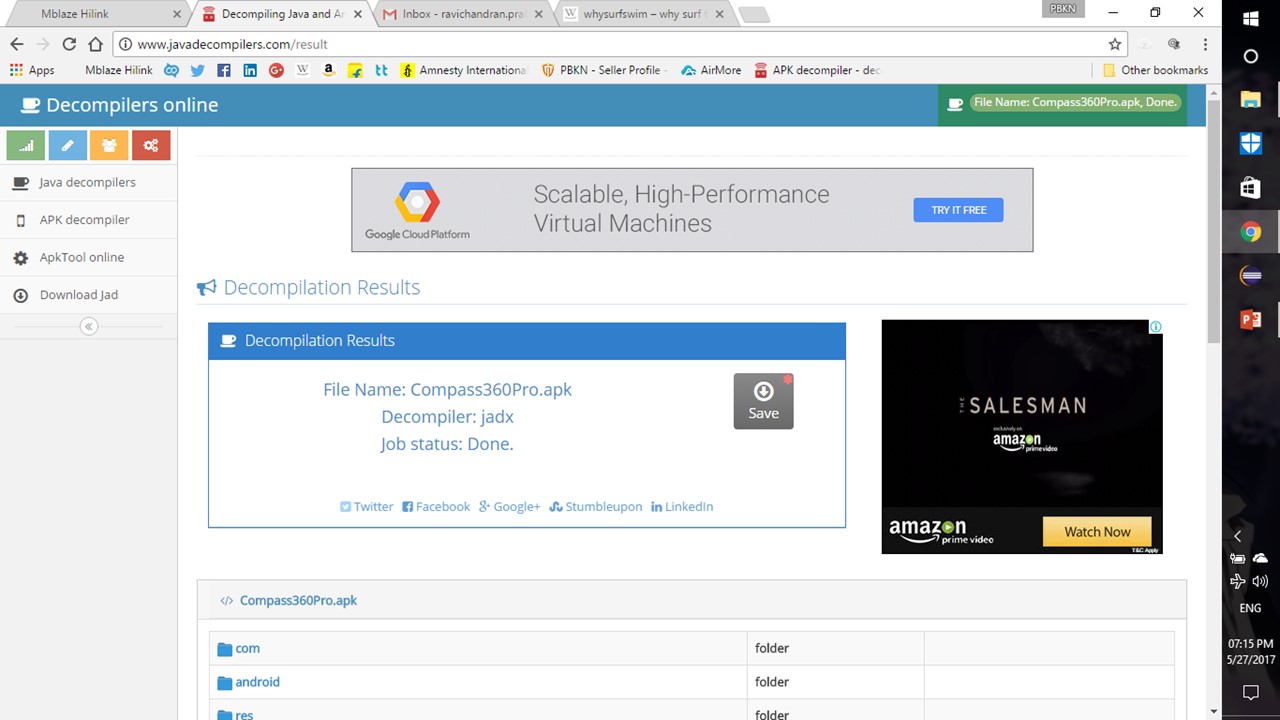
Task: Bookmark this page with star icon
Action: 1114,44
